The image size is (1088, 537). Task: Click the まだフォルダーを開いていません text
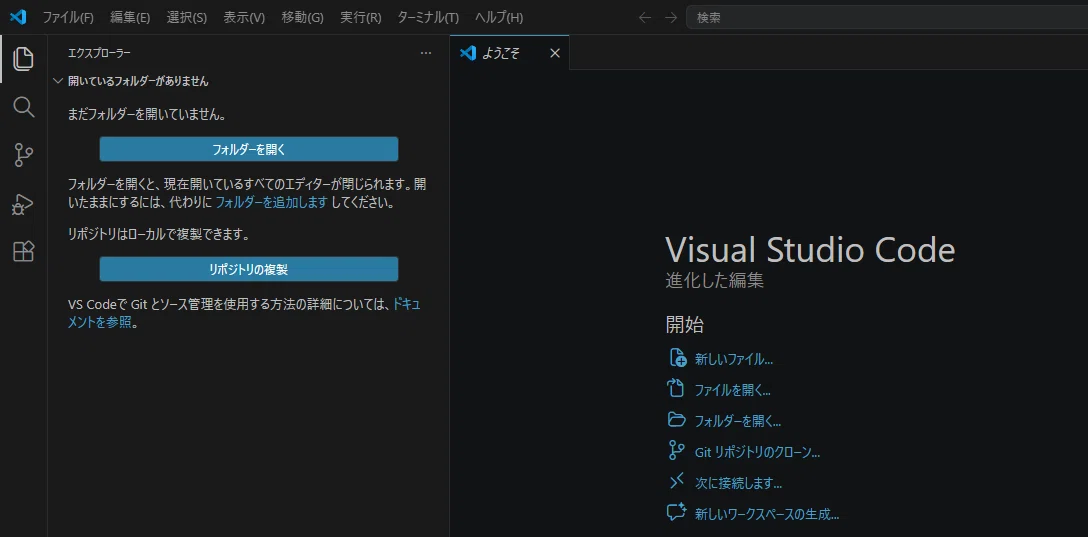[147, 114]
